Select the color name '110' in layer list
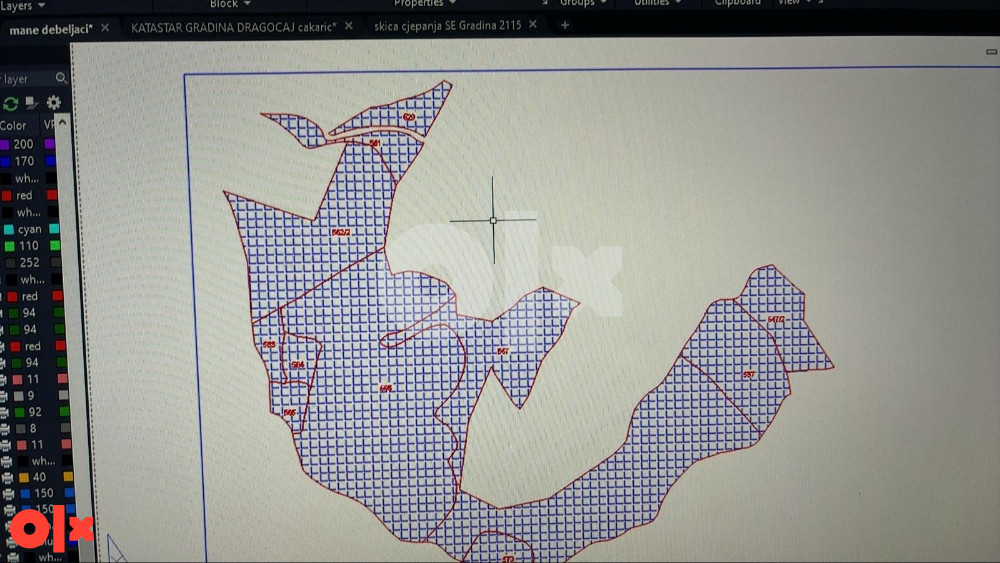Viewport: 1000px width, 563px height. pyautogui.click(x=28, y=246)
